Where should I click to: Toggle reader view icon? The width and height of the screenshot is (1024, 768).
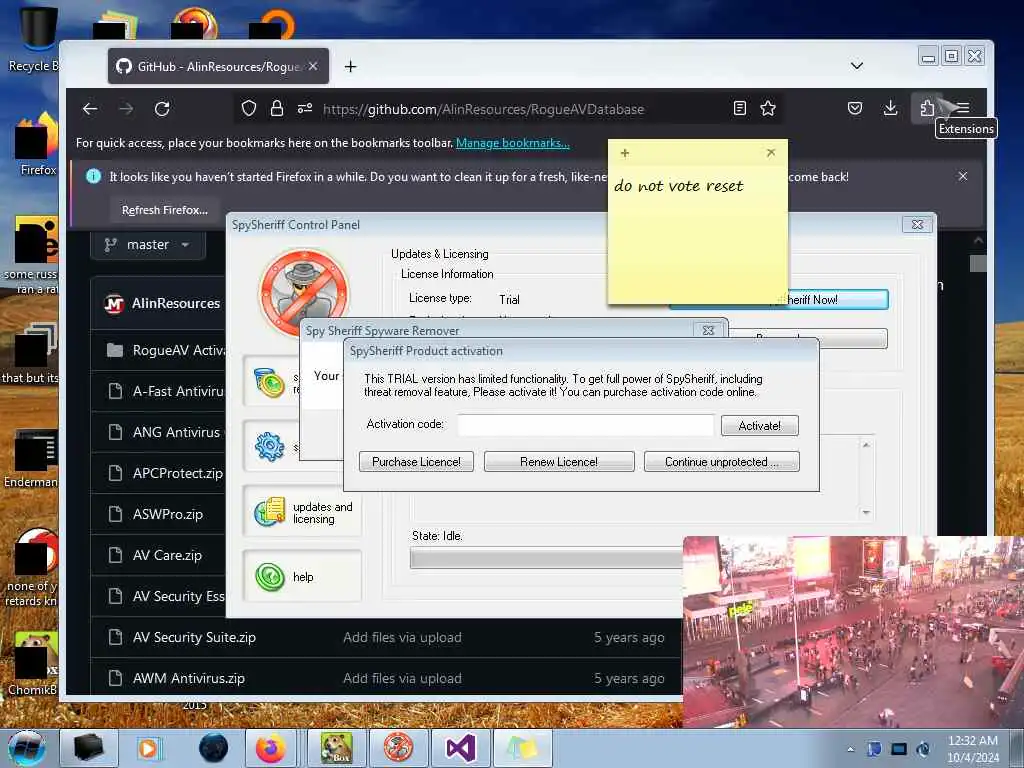pyautogui.click(x=739, y=108)
